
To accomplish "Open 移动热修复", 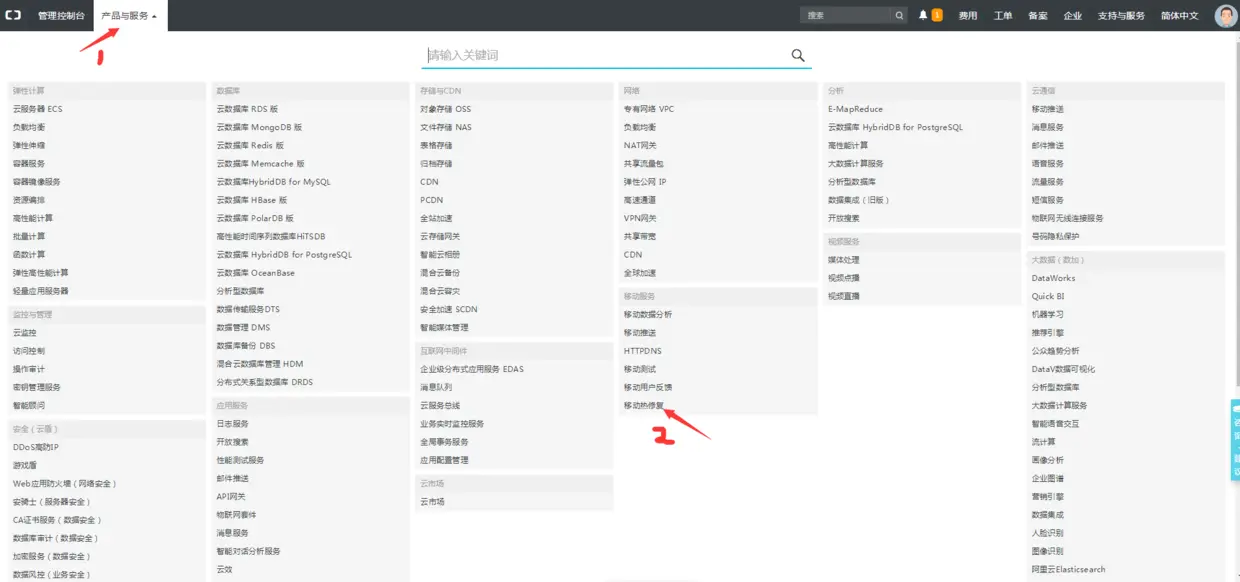I will click(x=644, y=405).
